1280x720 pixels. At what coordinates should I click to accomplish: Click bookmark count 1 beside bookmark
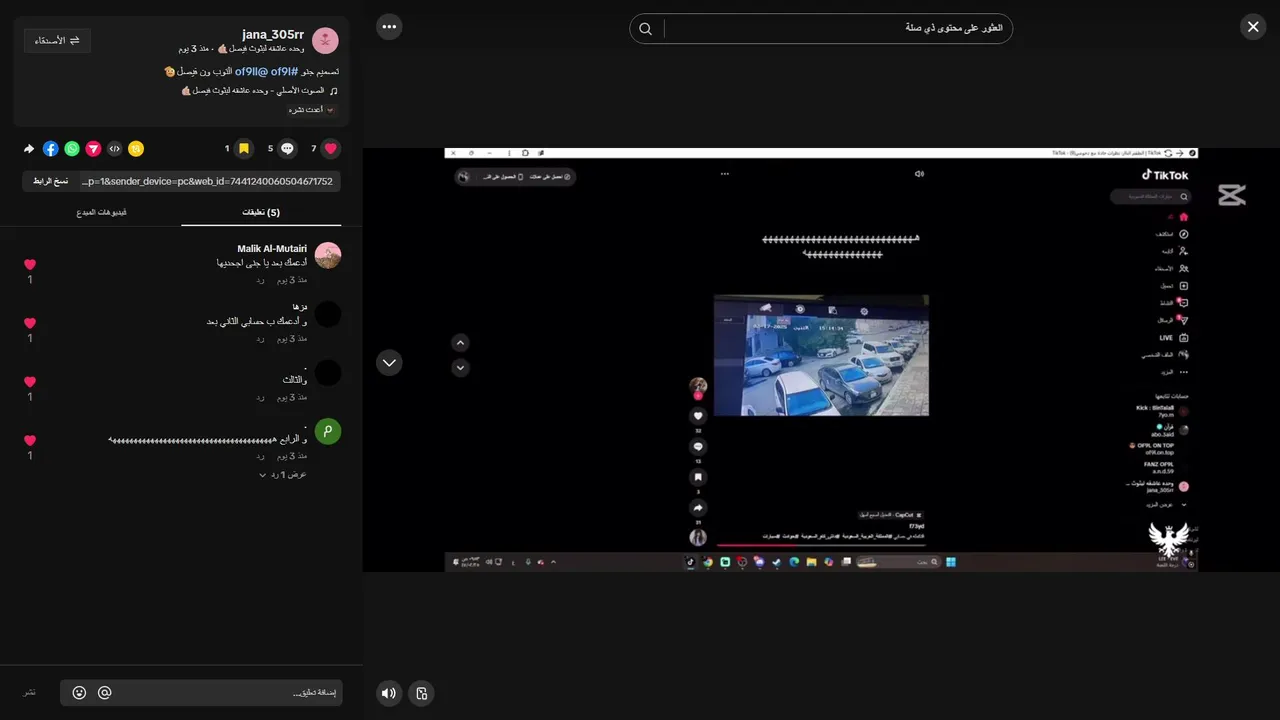tap(227, 149)
